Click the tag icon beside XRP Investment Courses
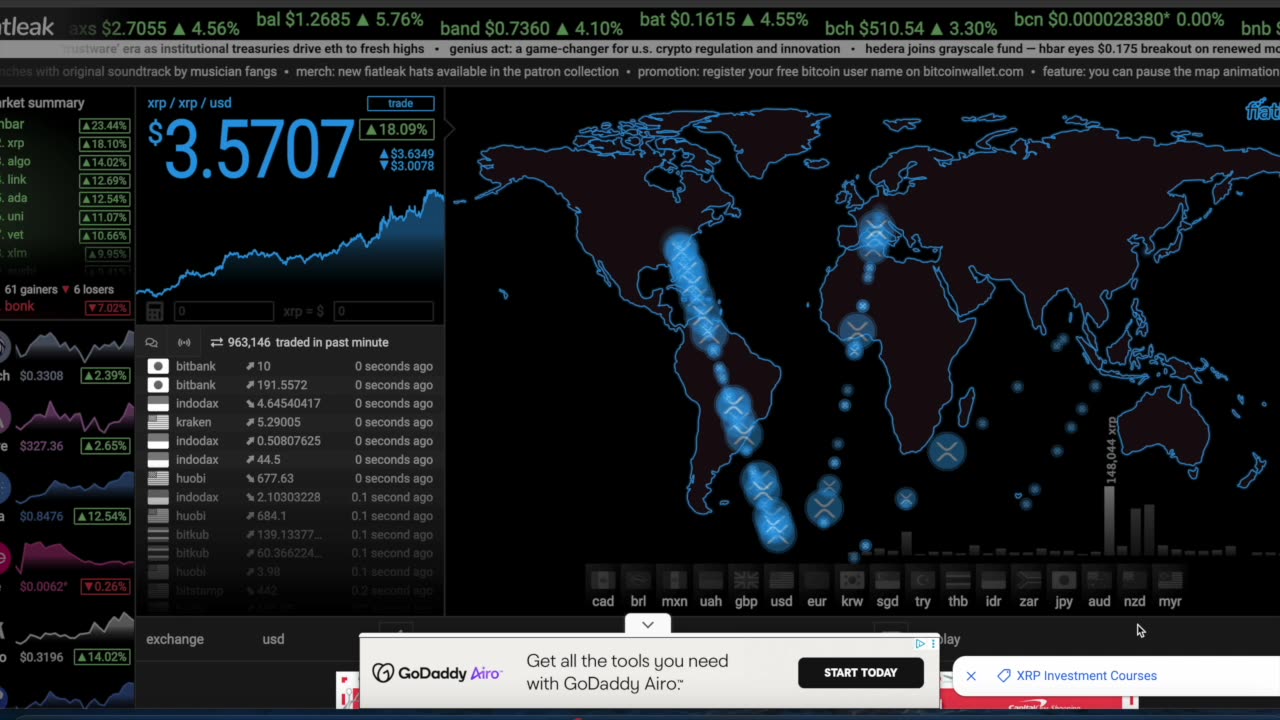 [1004, 676]
